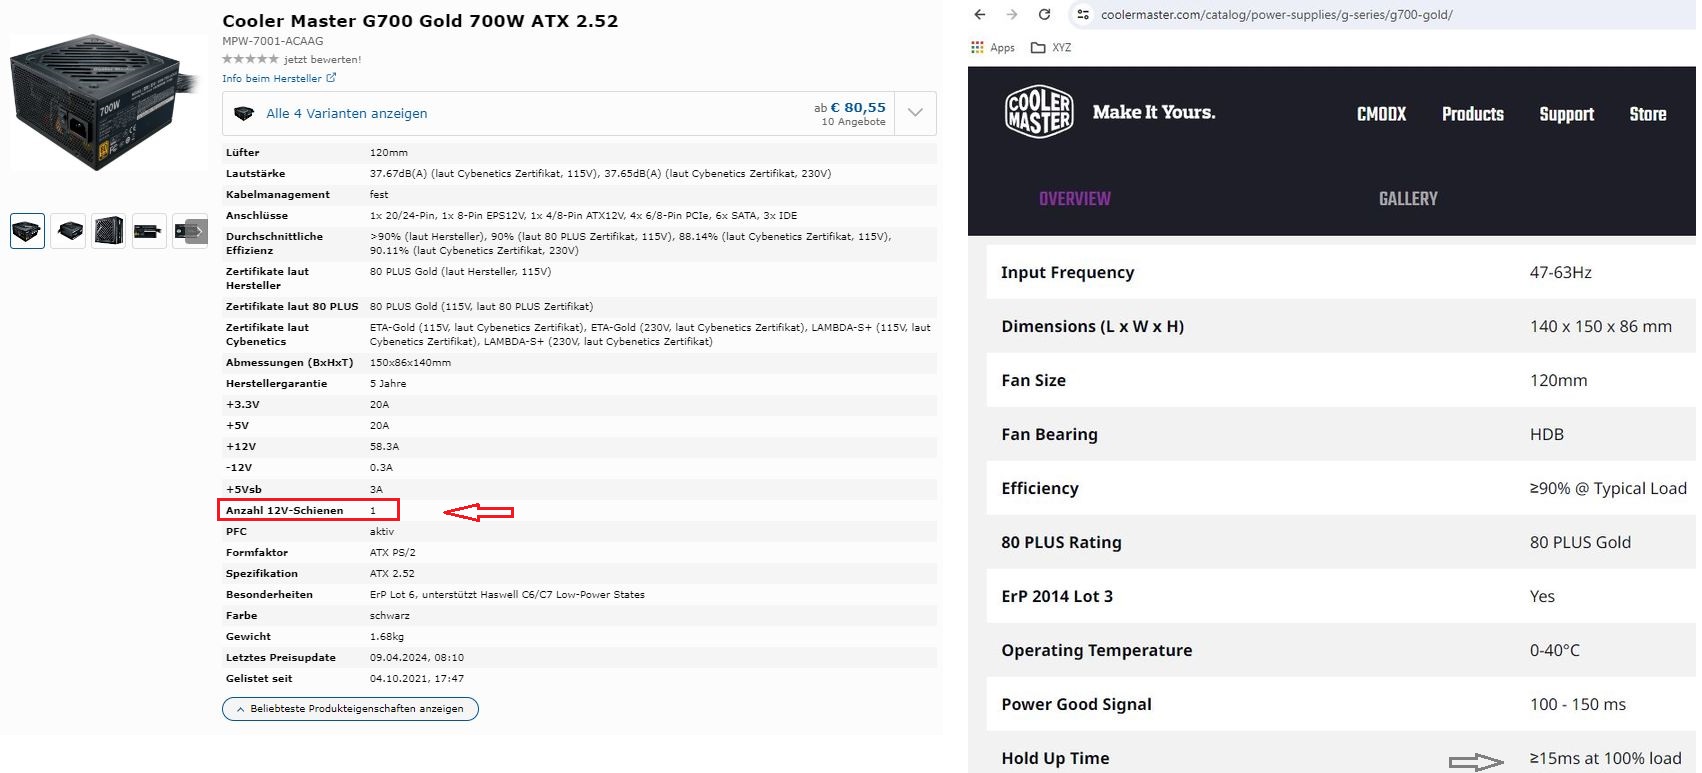This screenshot has height=773, width=1702.
Task: Click Dimensions value 140 x 150 x 86 mm
Action: tap(1600, 326)
